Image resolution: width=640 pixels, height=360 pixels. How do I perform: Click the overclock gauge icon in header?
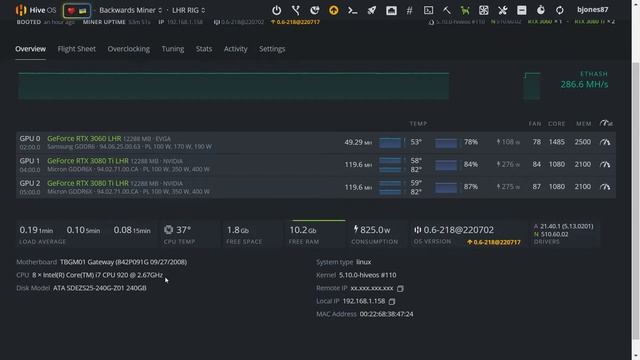[x=606, y=123]
